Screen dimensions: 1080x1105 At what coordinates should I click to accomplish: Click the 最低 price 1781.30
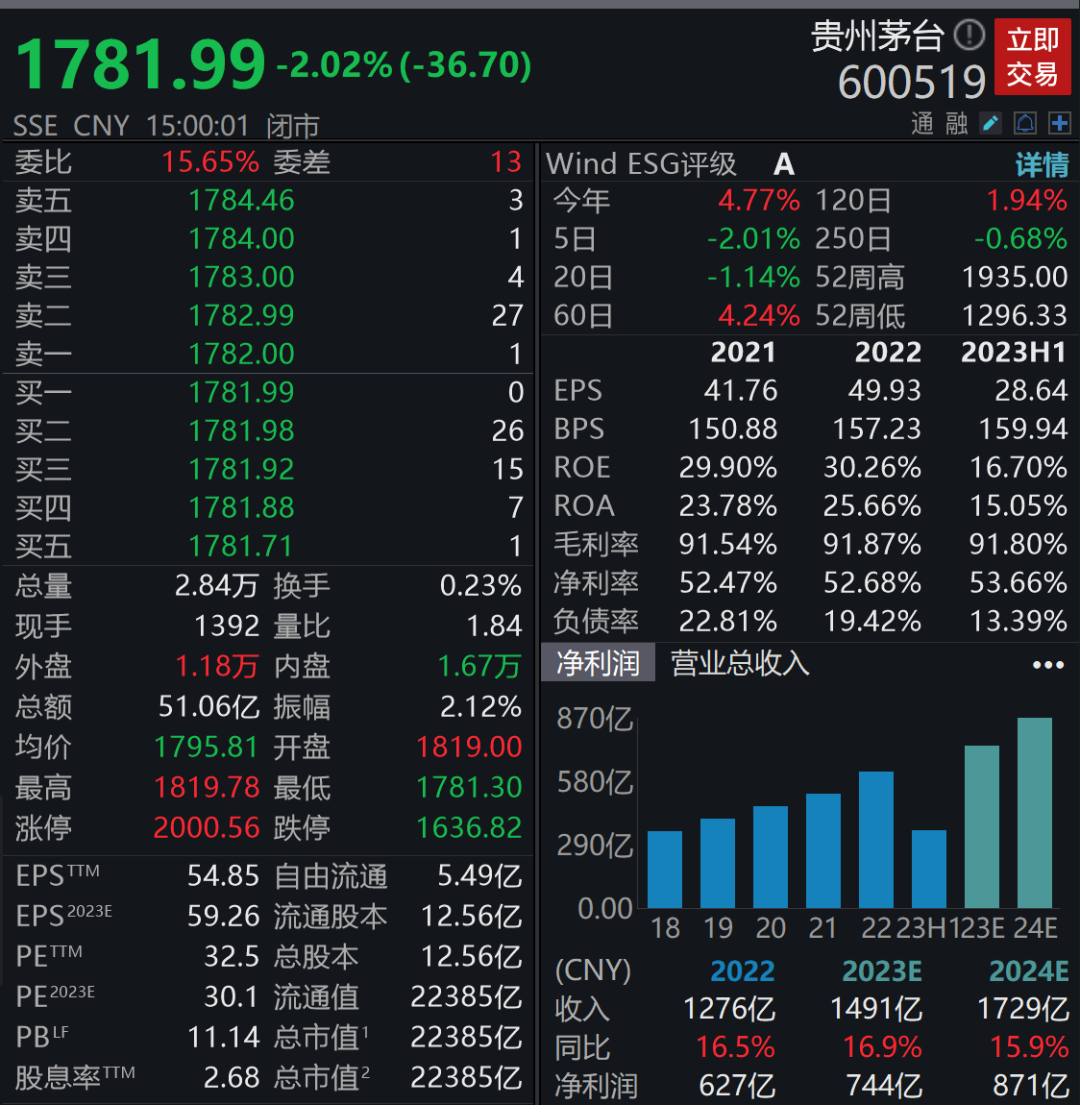[469, 787]
